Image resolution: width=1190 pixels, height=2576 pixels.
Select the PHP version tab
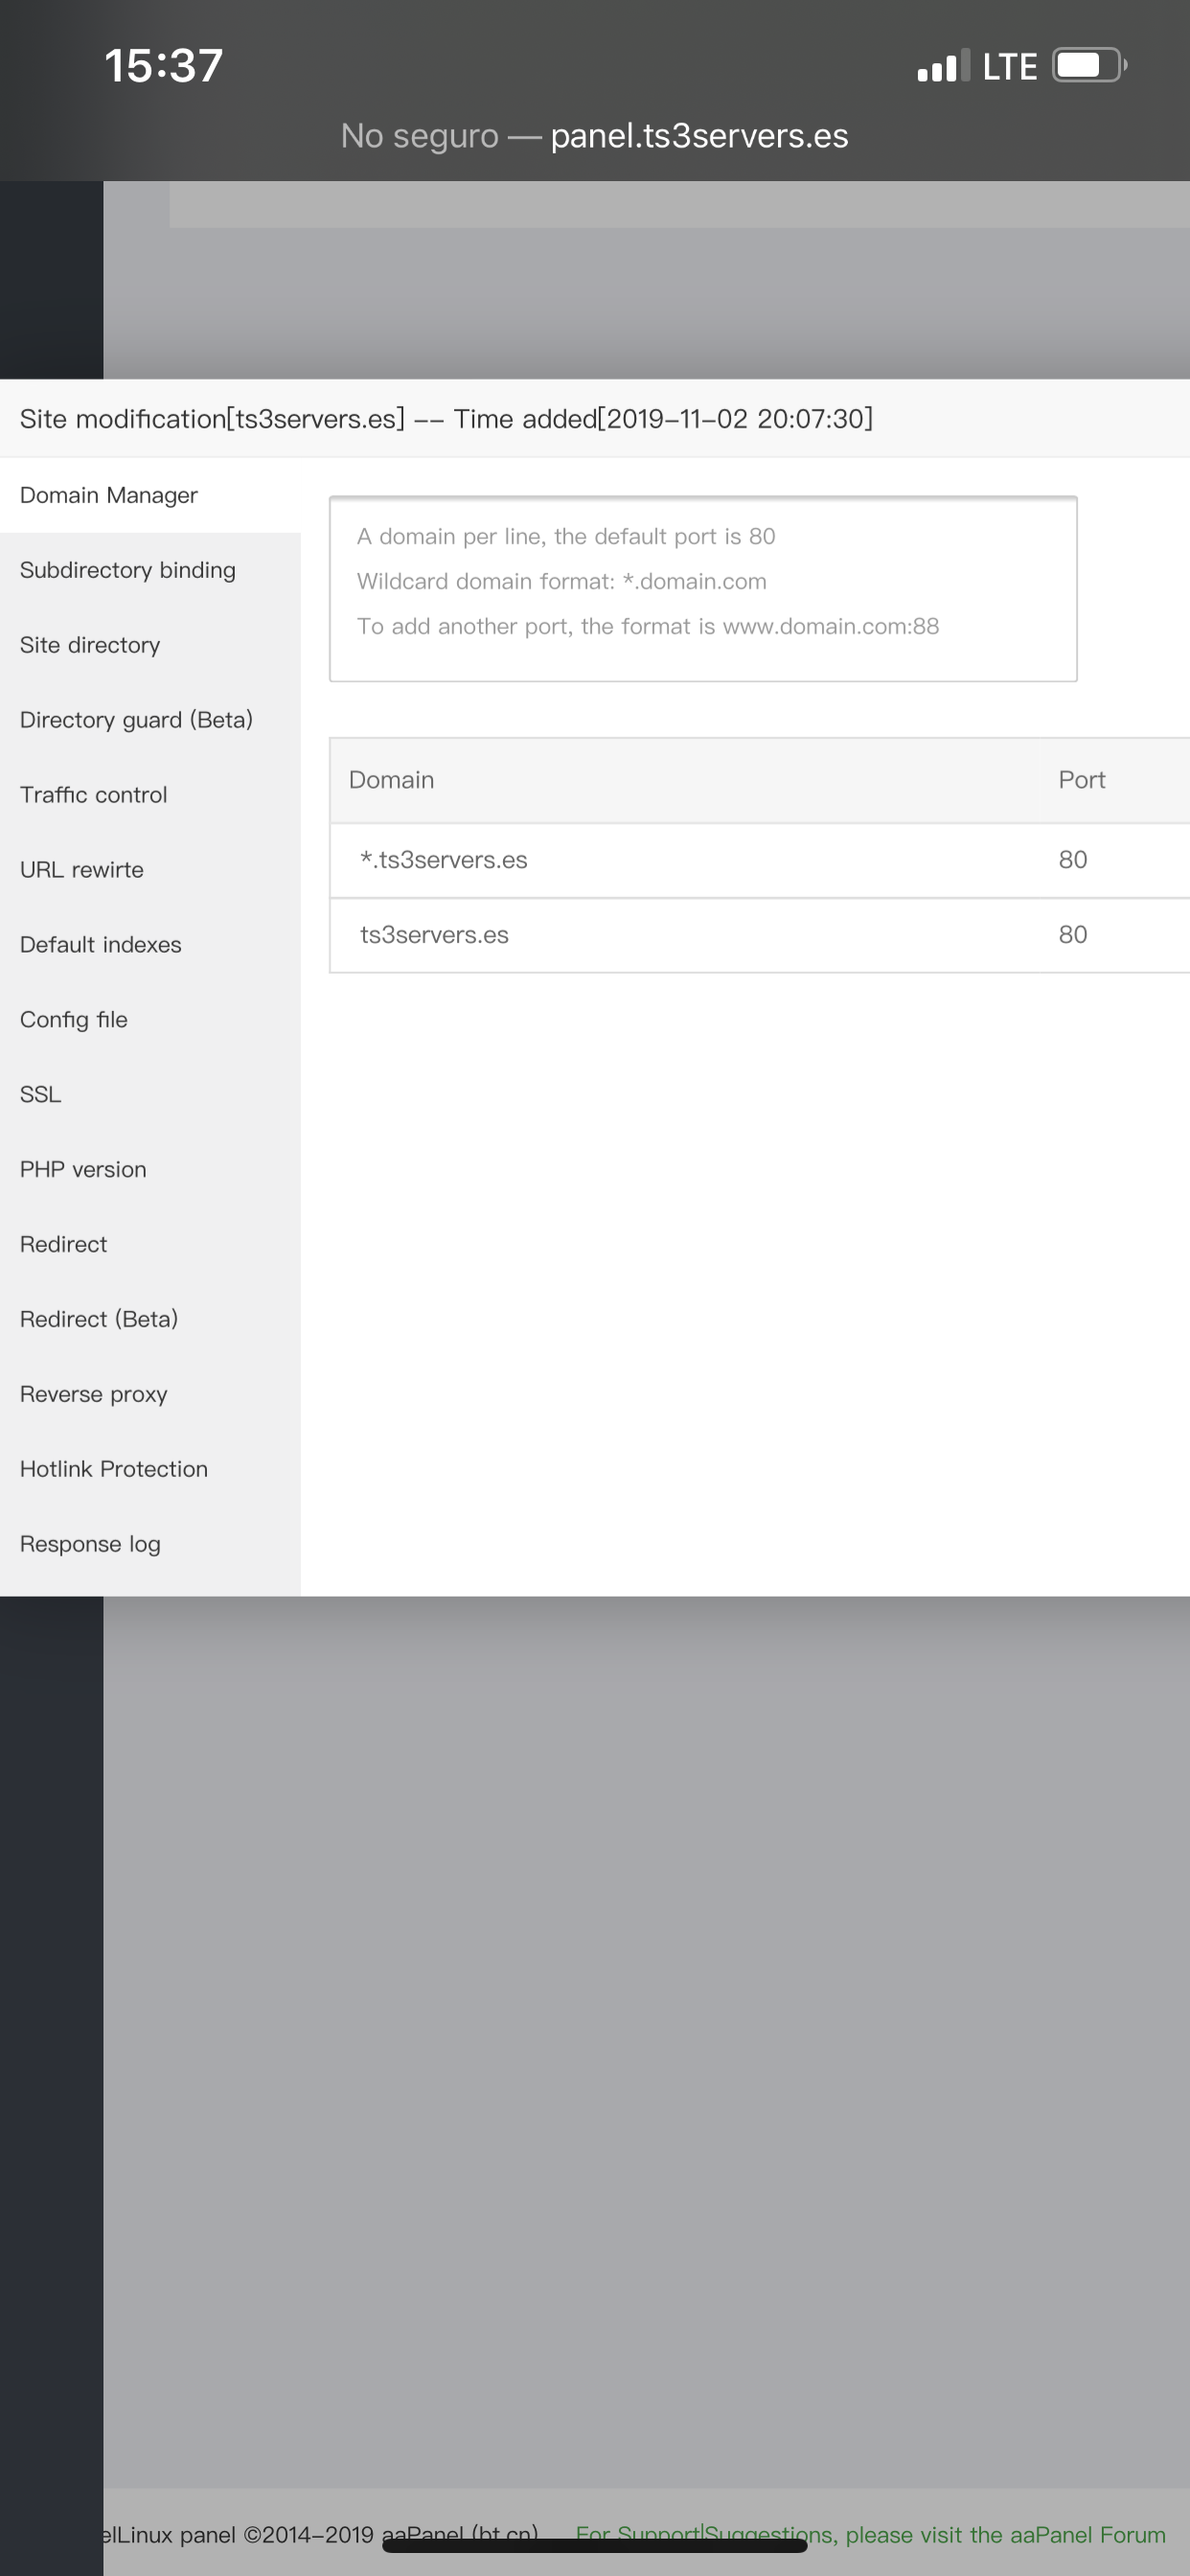click(x=83, y=1170)
